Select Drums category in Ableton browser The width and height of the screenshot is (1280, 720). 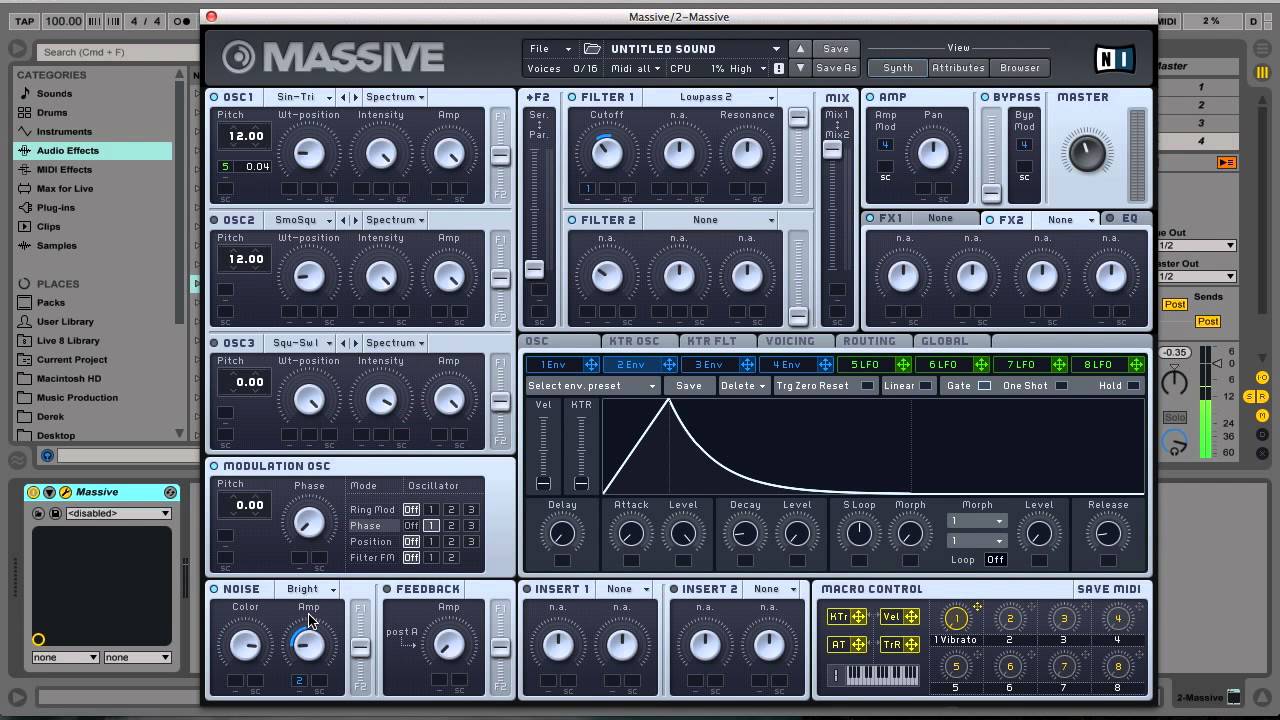pyautogui.click(x=52, y=112)
